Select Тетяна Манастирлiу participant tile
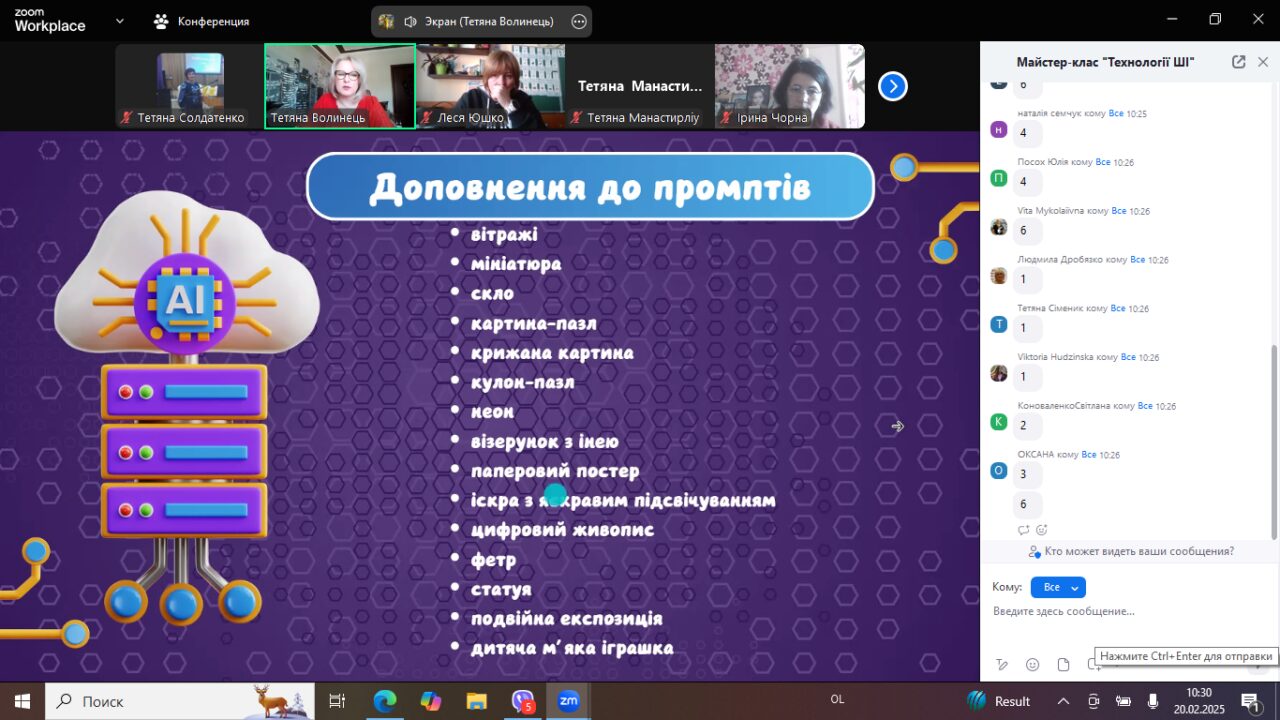The width and height of the screenshot is (1280, 720). 640,86
